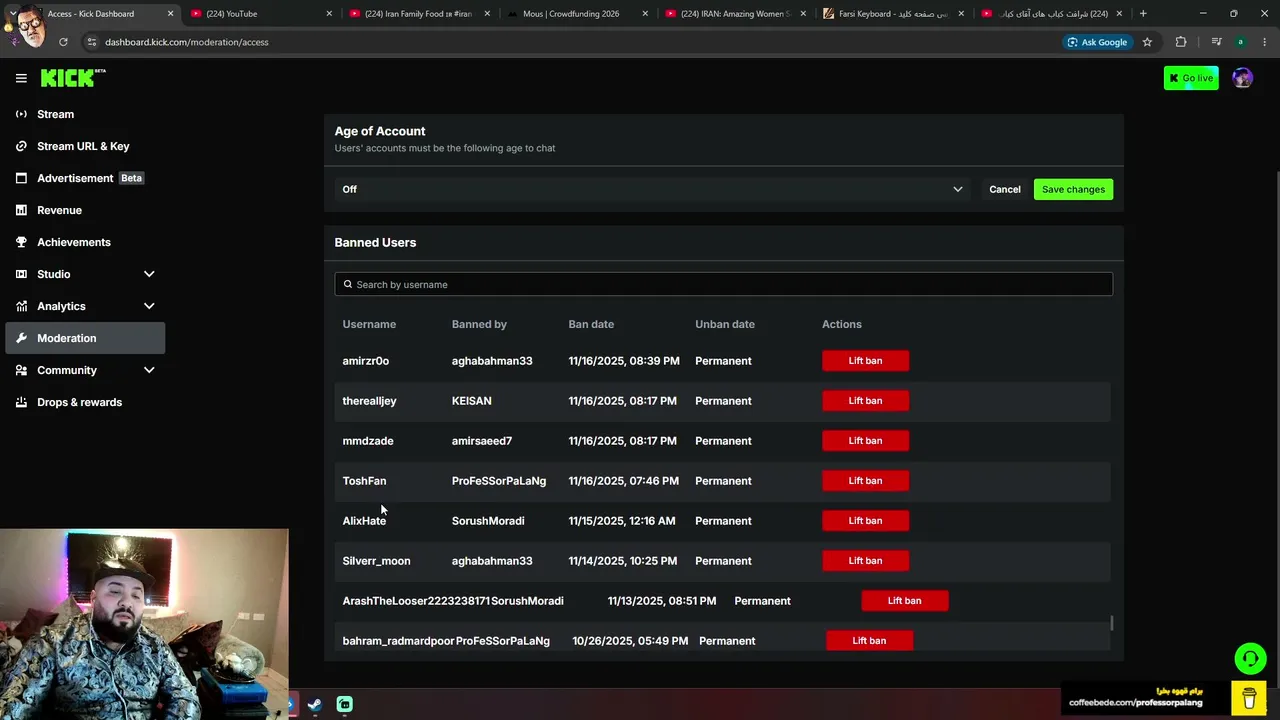Open the Stream section icon
This screenshot has width=1280, height=720.
(21, 114)
